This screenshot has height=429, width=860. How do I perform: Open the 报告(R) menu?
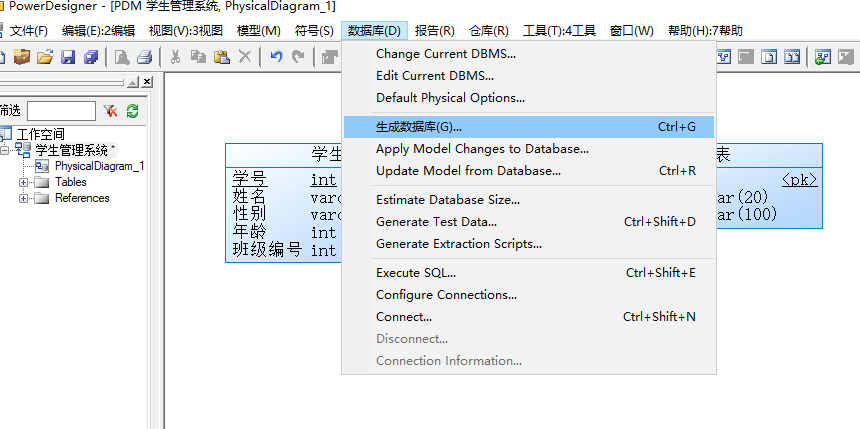(x=434, y=31)
